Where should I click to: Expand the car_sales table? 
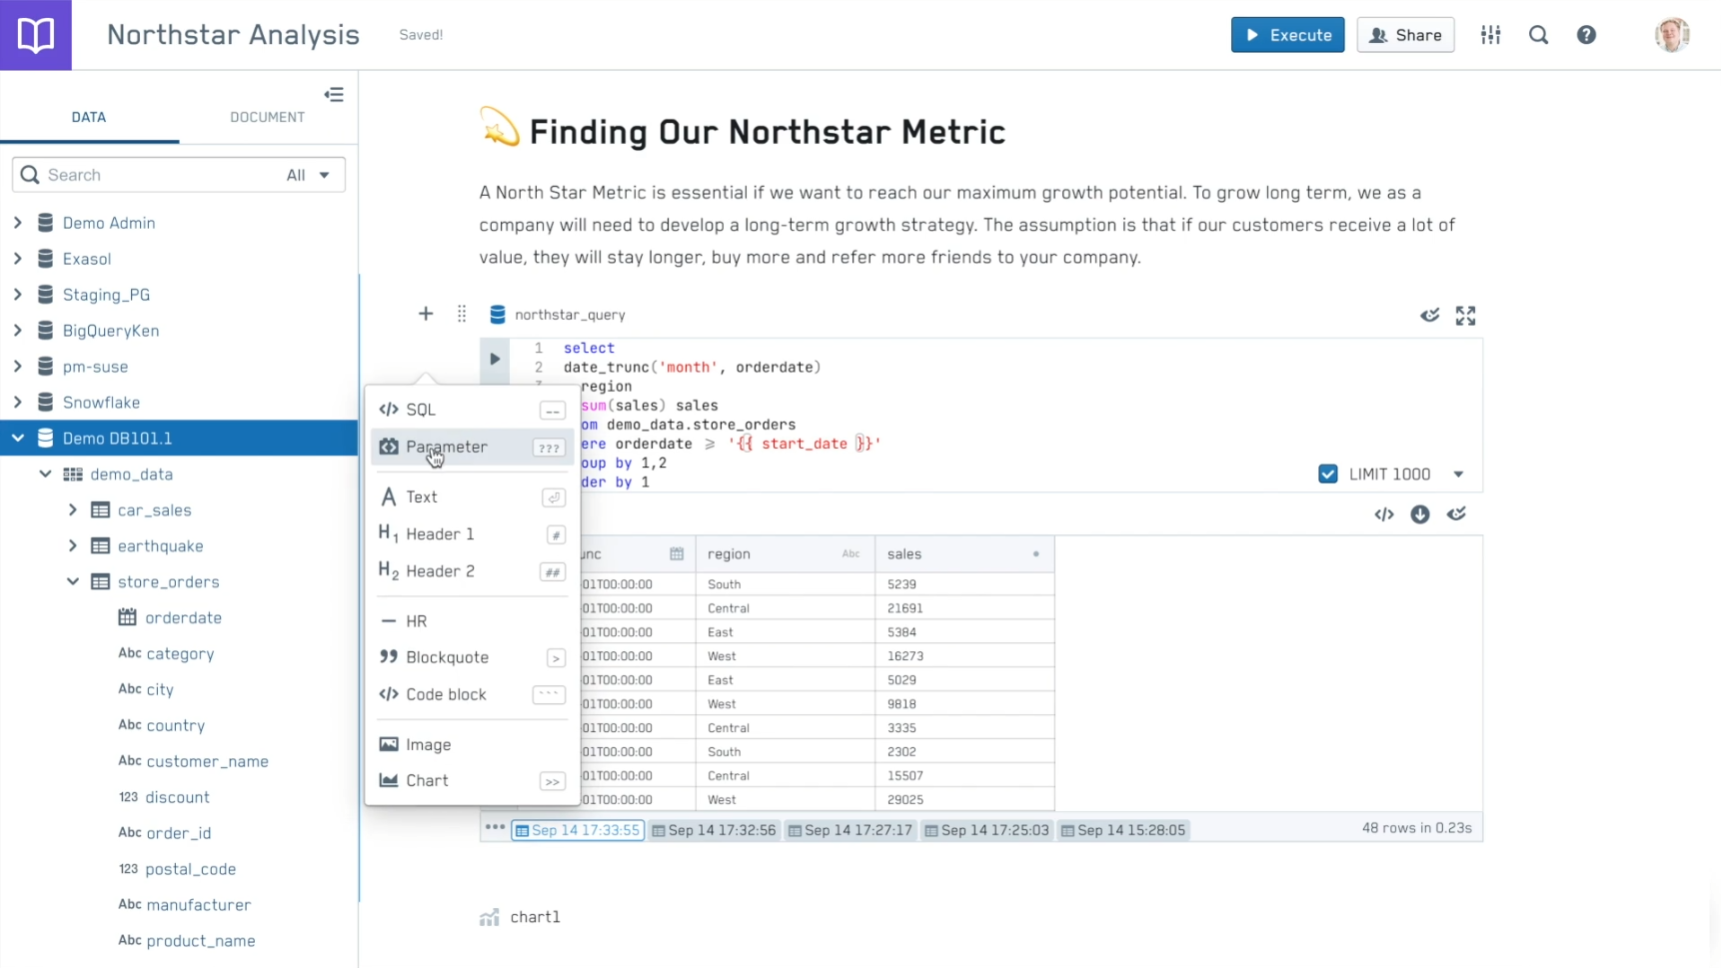coord(73,510)
